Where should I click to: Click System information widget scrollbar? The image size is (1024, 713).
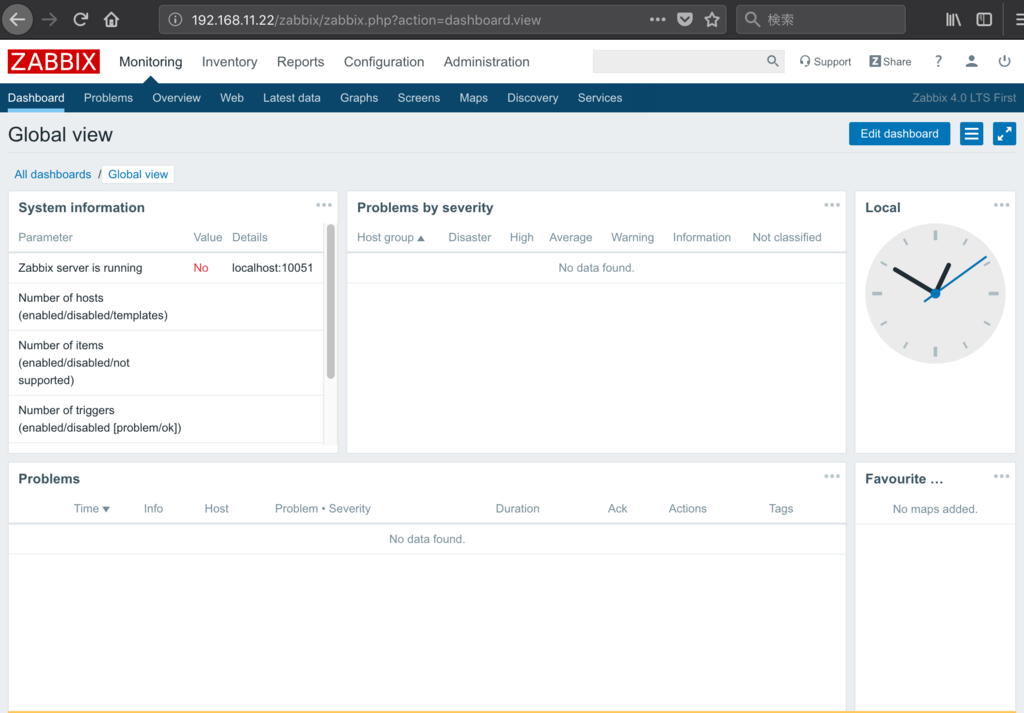point(331,302)
